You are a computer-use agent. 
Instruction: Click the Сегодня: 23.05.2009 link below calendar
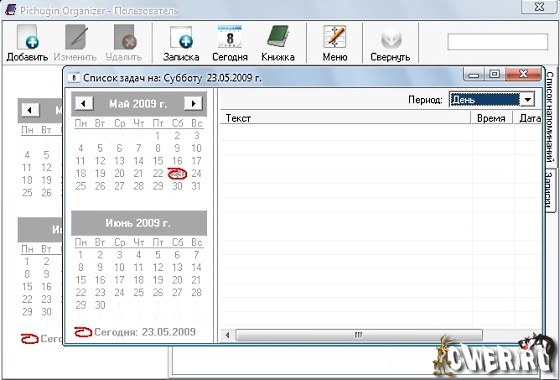[135, 332]
